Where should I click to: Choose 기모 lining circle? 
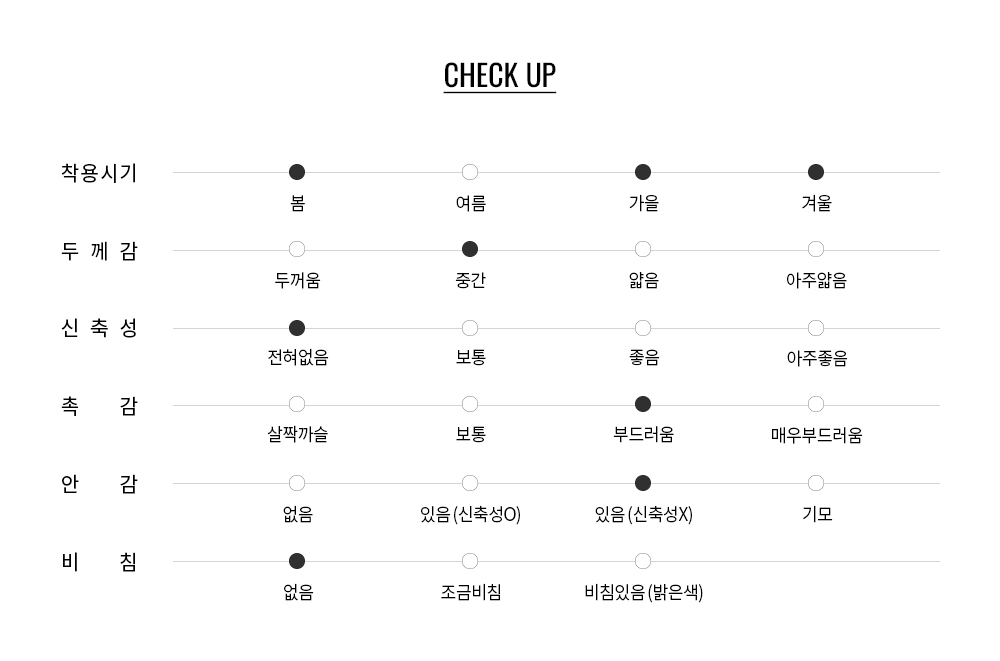[x=816, y=483]
